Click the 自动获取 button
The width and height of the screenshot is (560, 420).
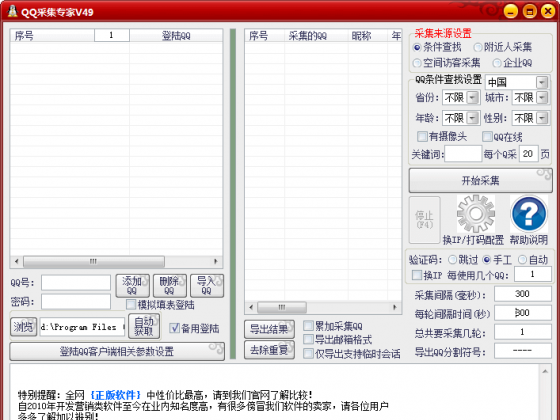(144, 326)
